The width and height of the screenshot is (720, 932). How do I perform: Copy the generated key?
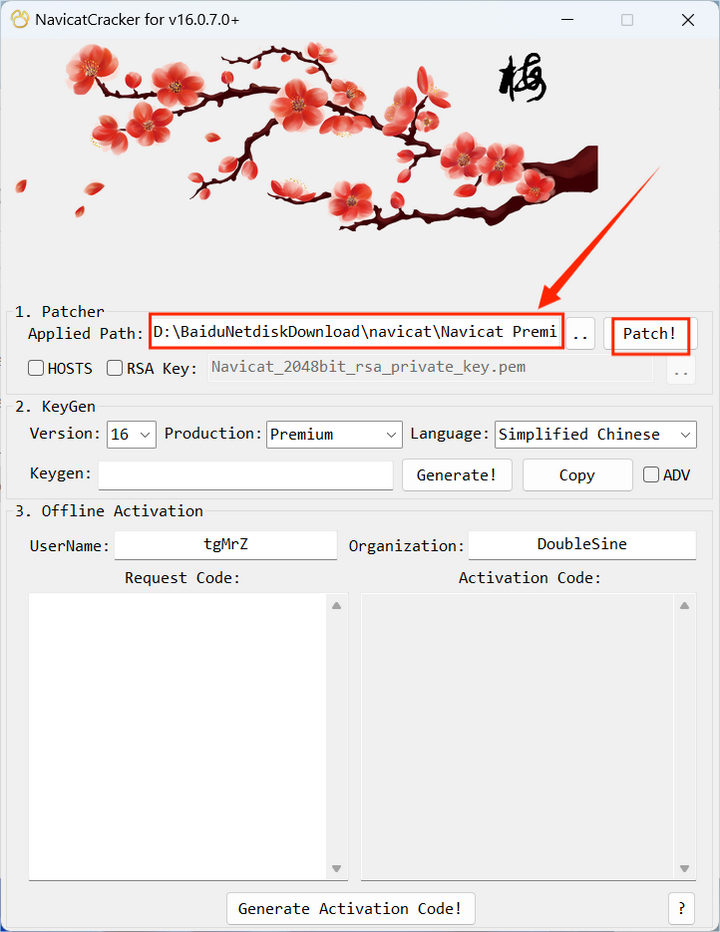(x=577, y=475)
